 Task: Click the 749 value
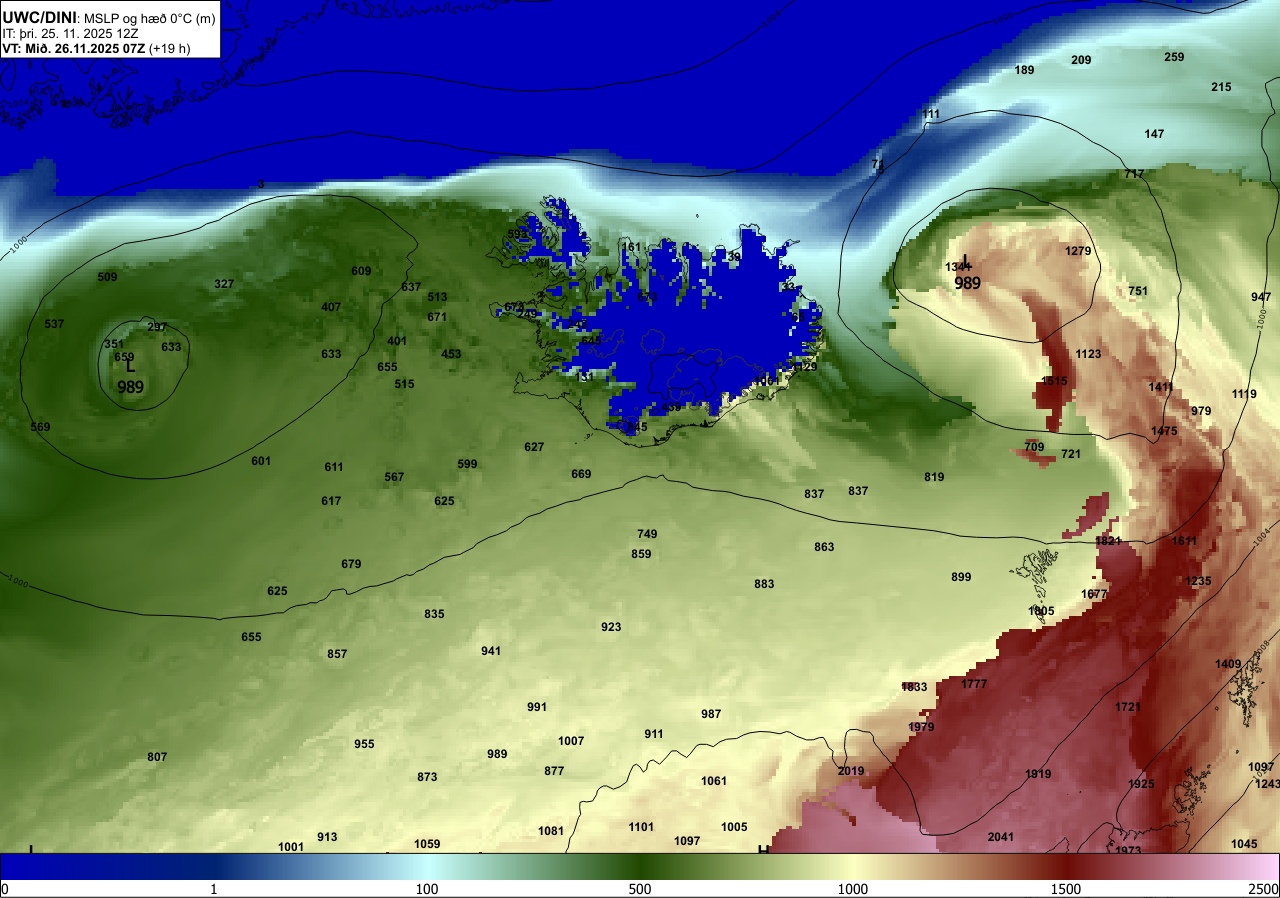coord(647,534)
